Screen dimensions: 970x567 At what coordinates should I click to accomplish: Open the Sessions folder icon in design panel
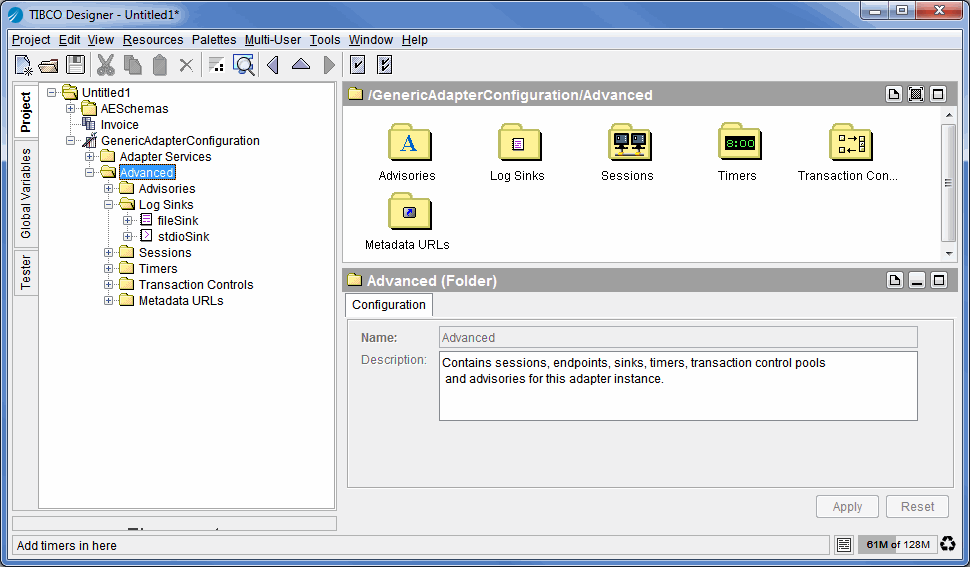pos(628,143)
